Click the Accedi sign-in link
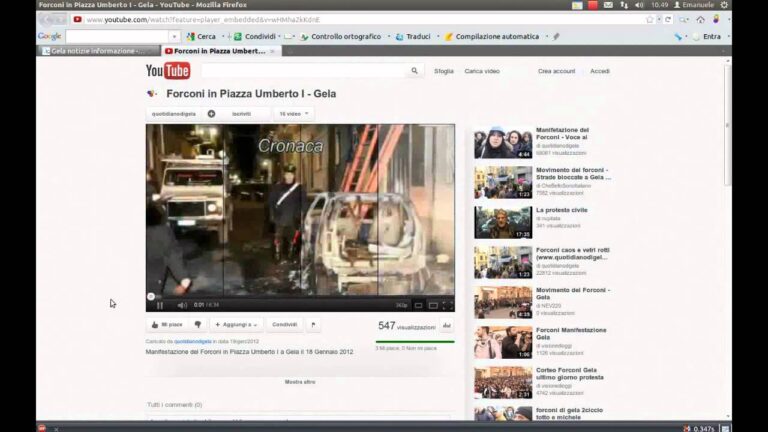The image size is (768, 432). coord(599,71)
